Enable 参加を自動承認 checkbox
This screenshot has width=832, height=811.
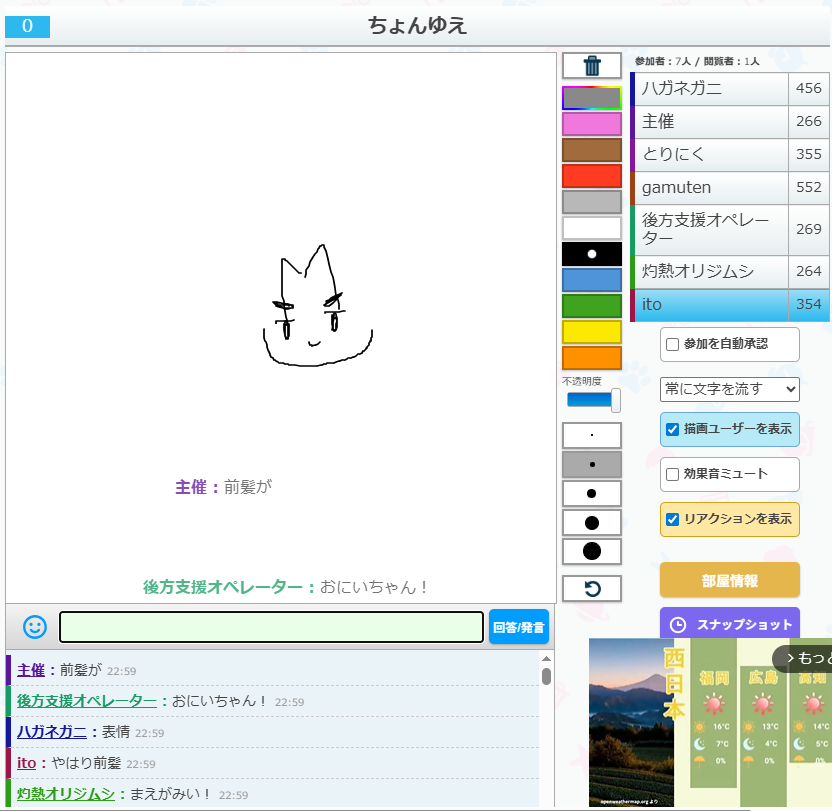673,344
